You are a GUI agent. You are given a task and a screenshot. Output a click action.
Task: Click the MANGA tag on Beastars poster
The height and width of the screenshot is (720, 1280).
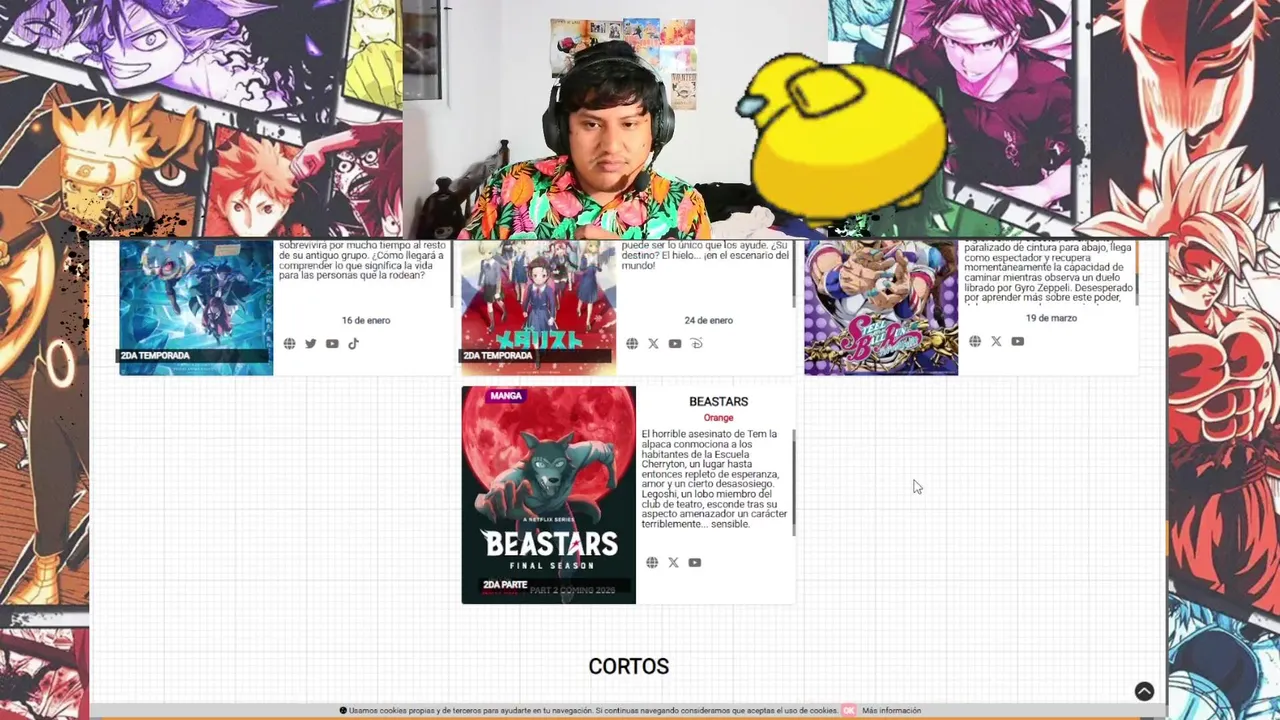pos(506,396)
